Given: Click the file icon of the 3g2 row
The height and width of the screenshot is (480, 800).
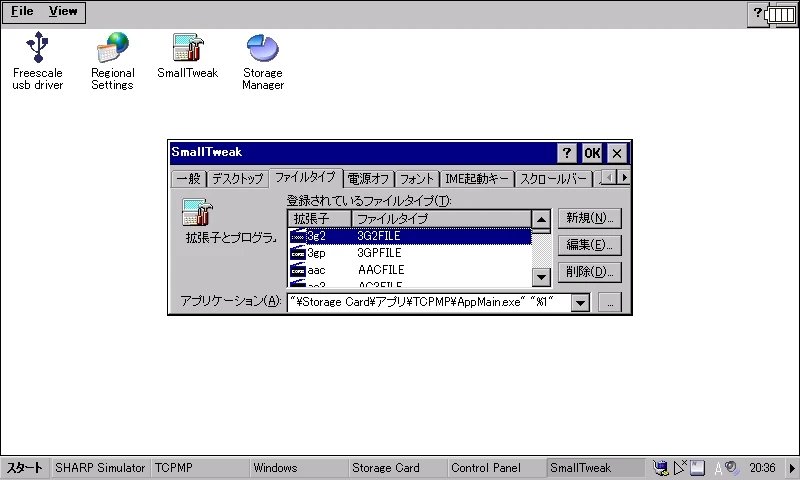Looking at the screenshot, I should tap(297, 236).
